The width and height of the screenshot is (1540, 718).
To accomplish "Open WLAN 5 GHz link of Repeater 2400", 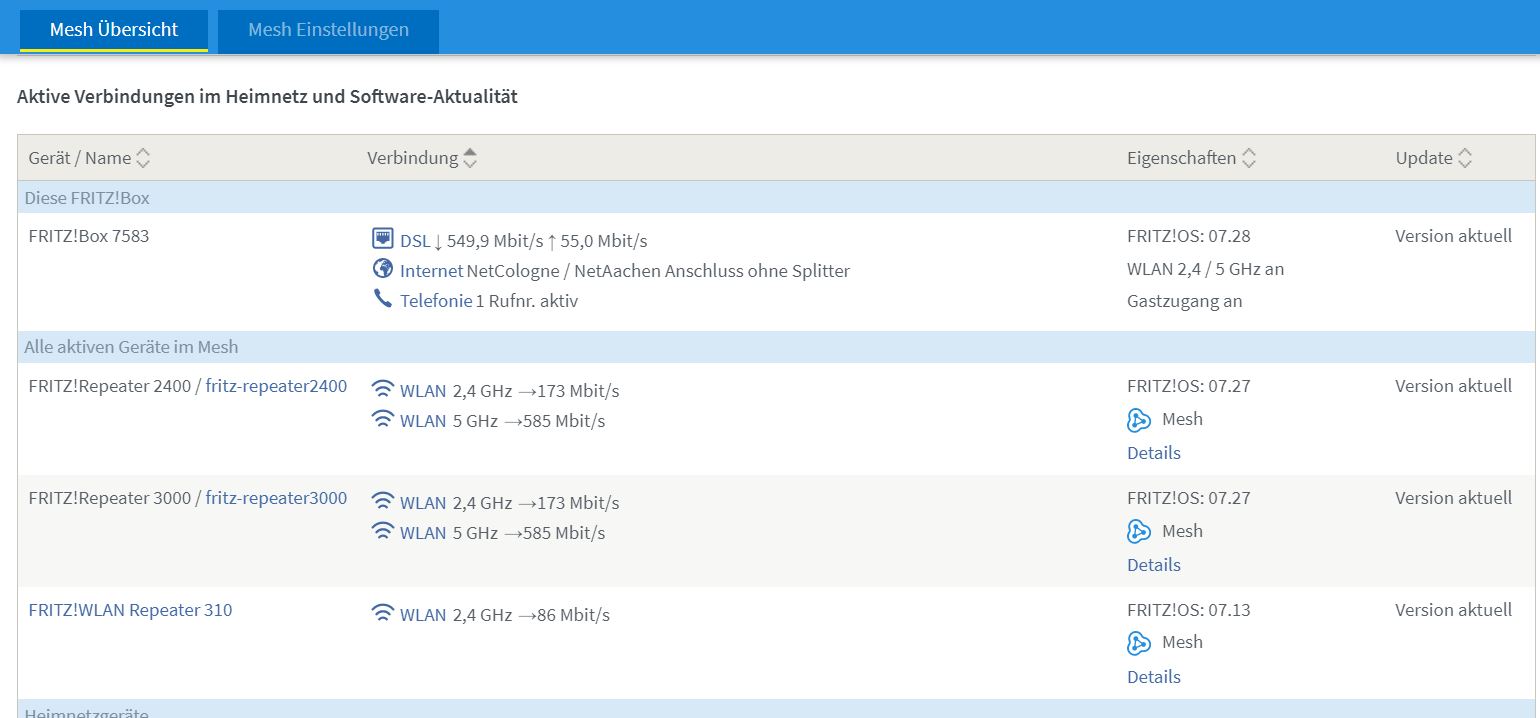I will [423, 421].
